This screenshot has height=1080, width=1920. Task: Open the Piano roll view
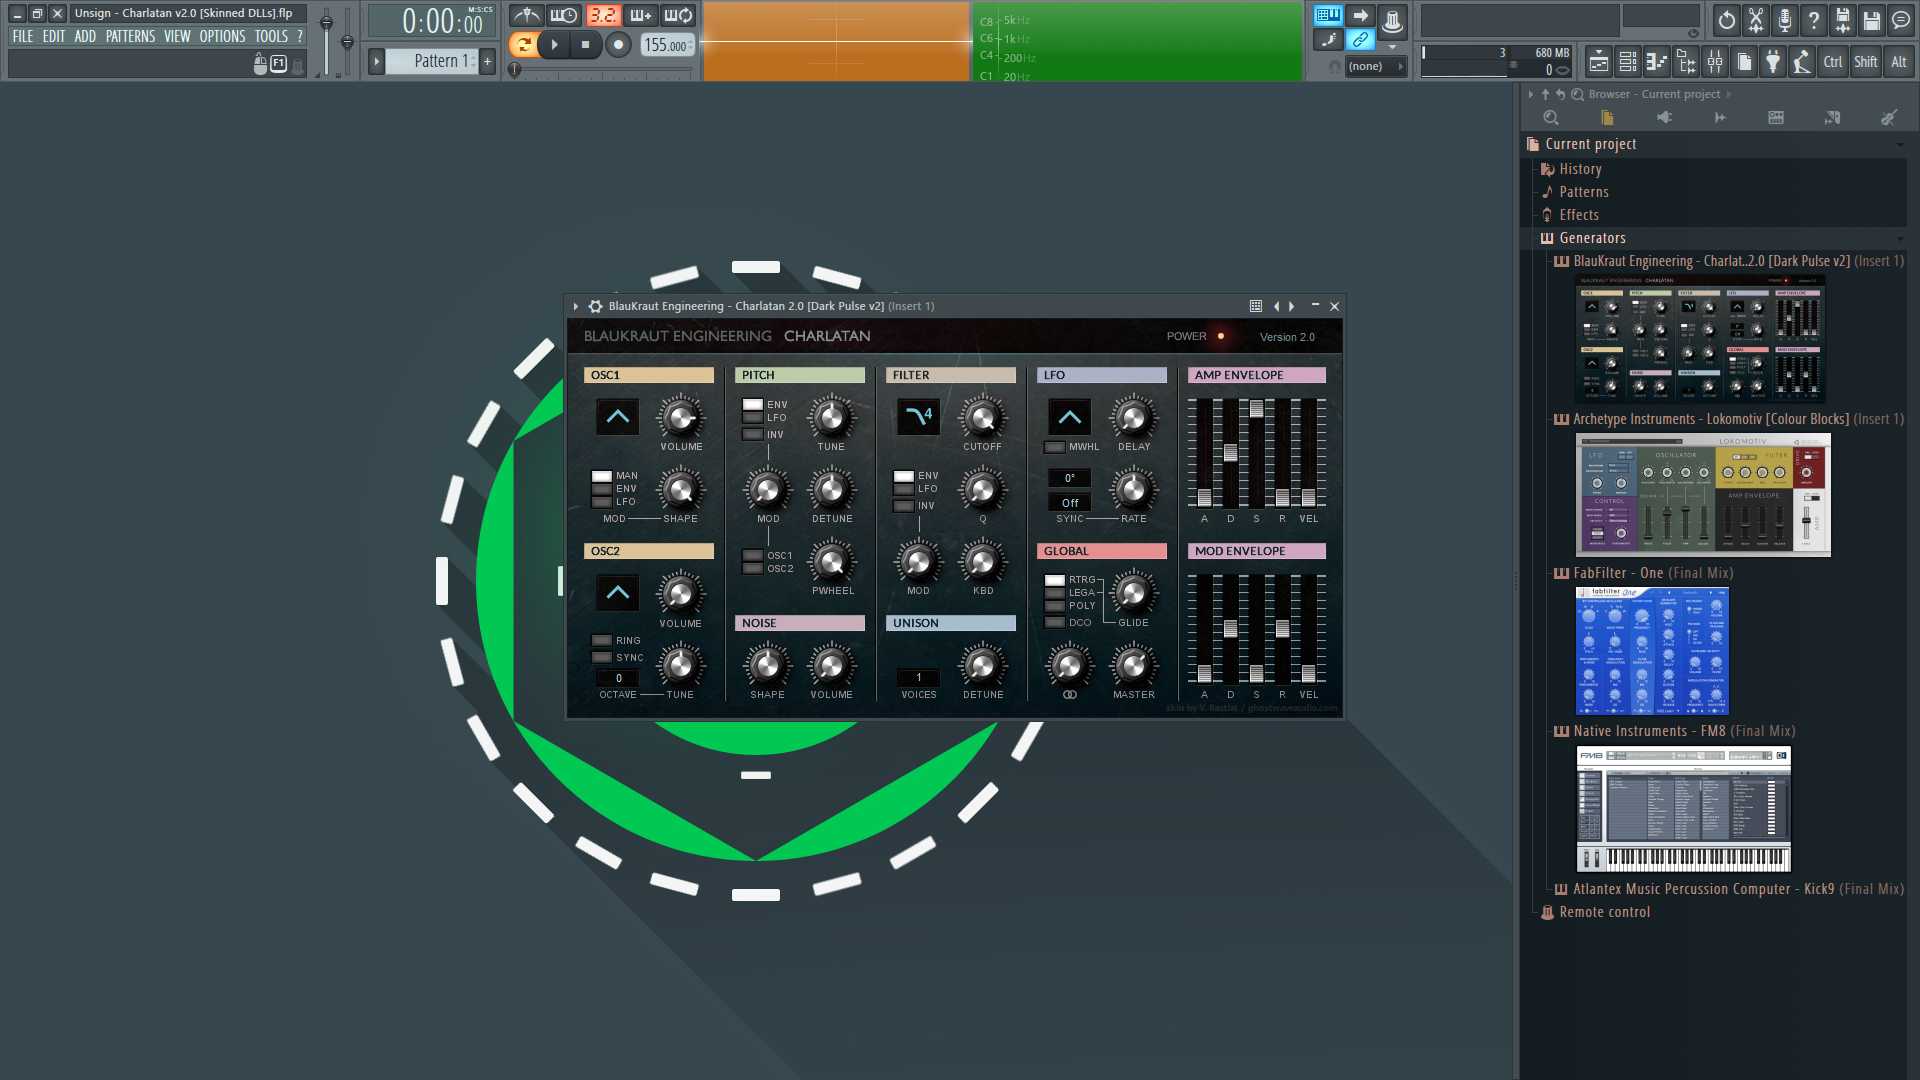click(1657, 62)
